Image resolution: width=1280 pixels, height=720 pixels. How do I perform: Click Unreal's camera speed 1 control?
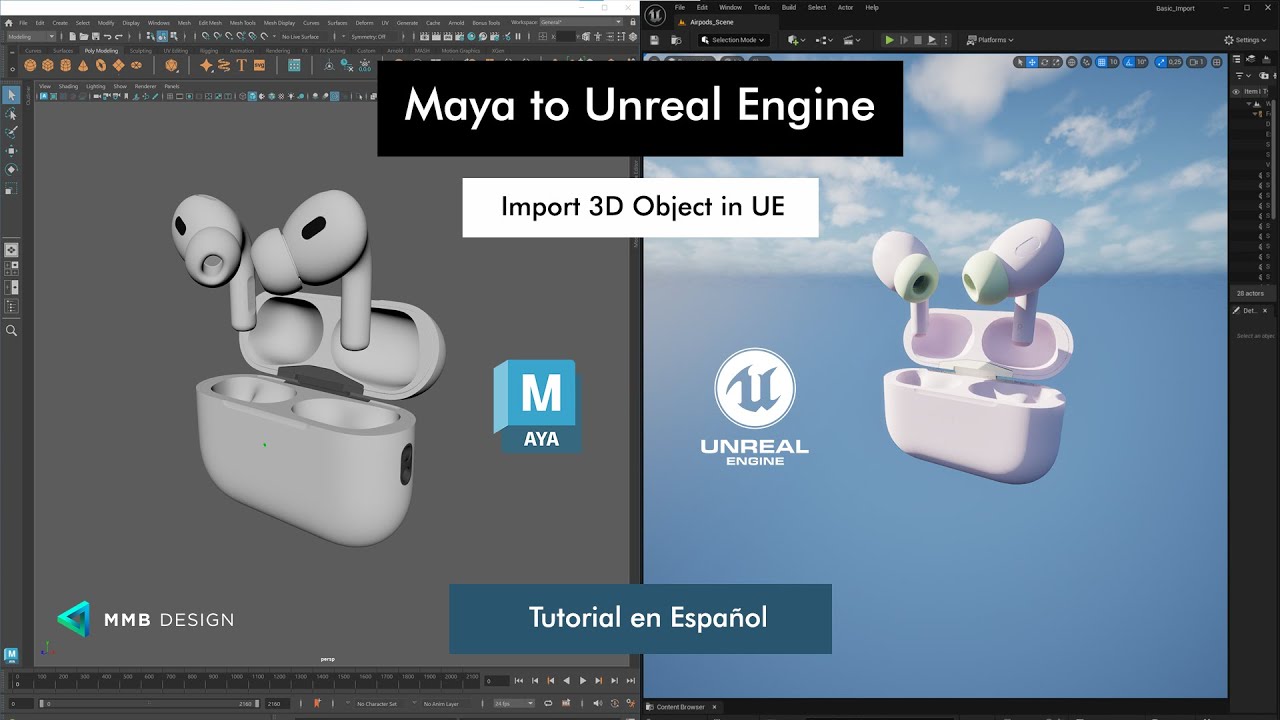coord(1197,62)
